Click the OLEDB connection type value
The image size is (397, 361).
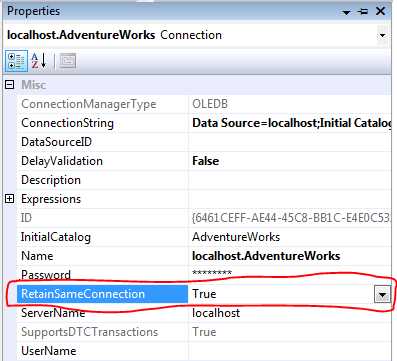[x=210, y=104]
